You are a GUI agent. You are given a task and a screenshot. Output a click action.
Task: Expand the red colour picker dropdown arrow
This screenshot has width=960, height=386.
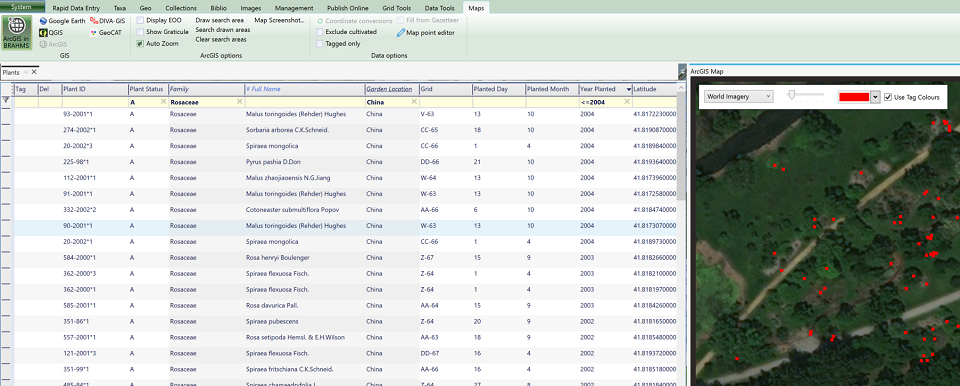875,97
